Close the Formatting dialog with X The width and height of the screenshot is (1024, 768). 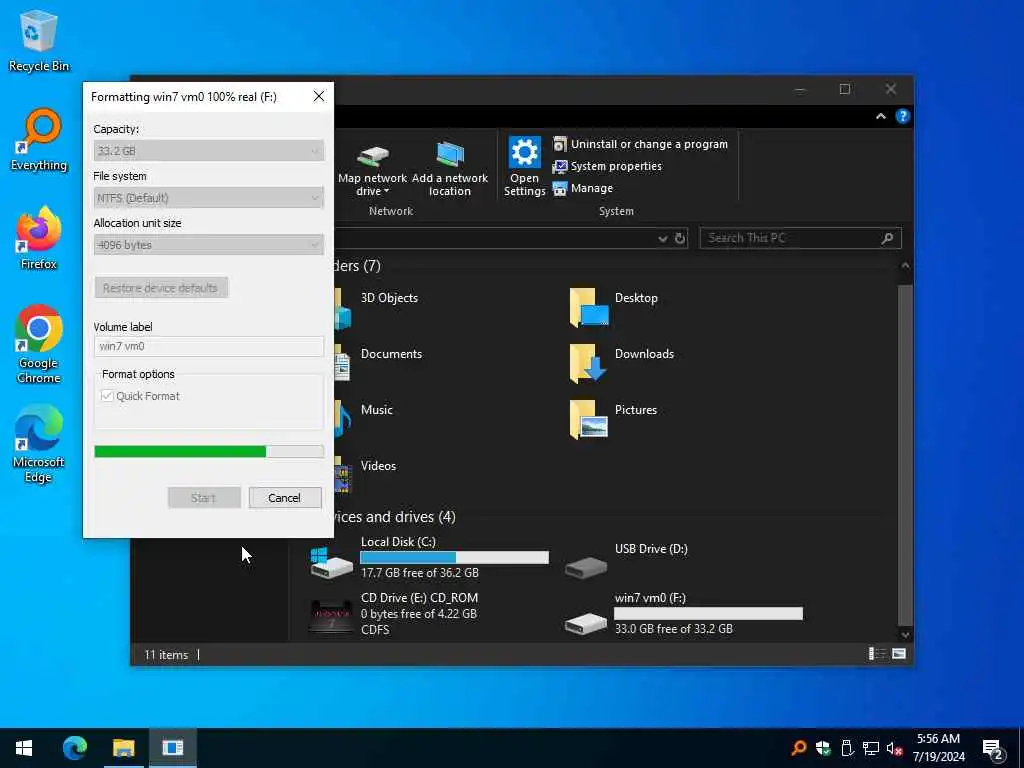319,97
